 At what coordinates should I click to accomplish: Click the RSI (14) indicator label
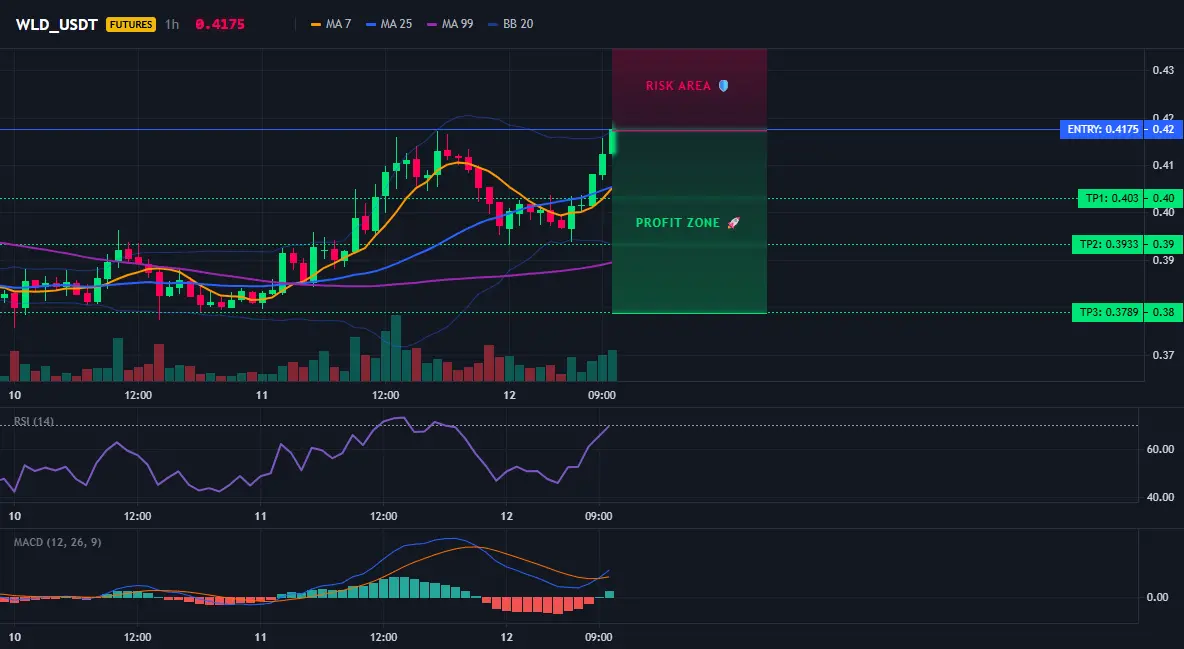[34, 421]
